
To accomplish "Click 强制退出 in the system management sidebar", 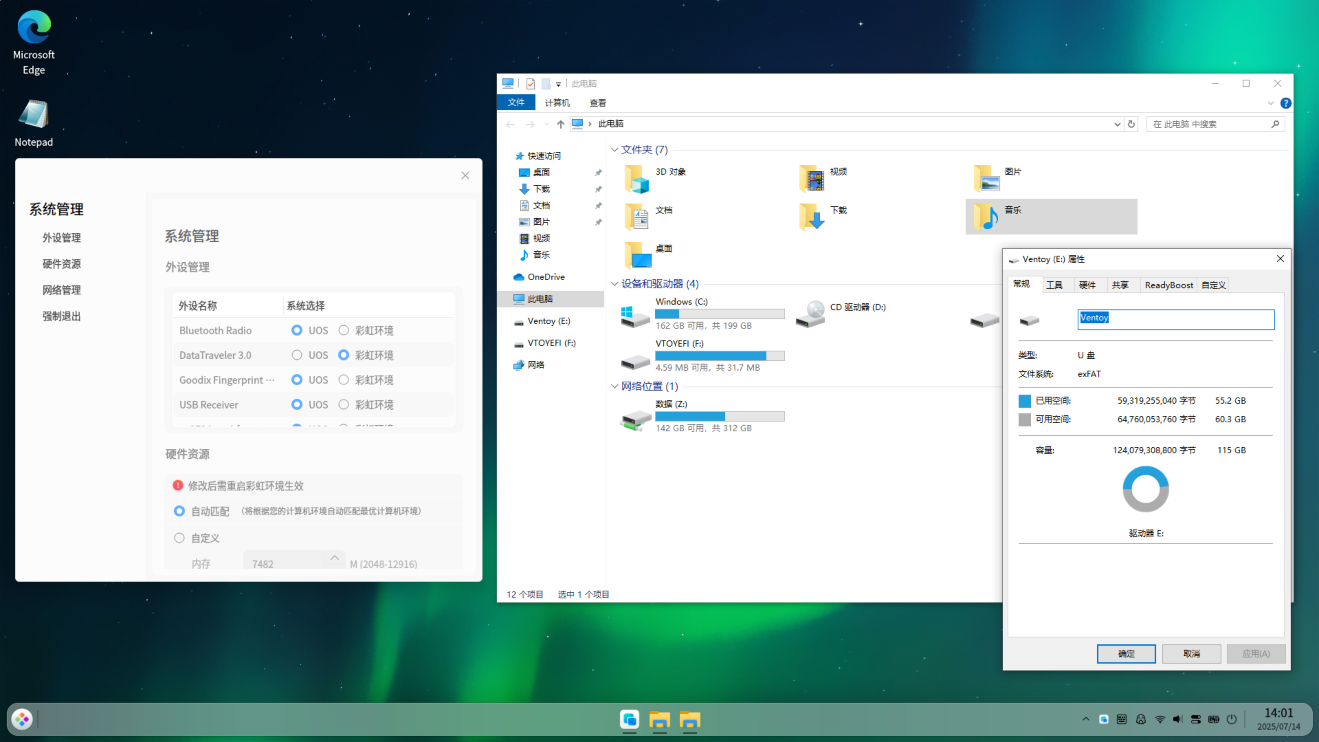I will 62,316.
